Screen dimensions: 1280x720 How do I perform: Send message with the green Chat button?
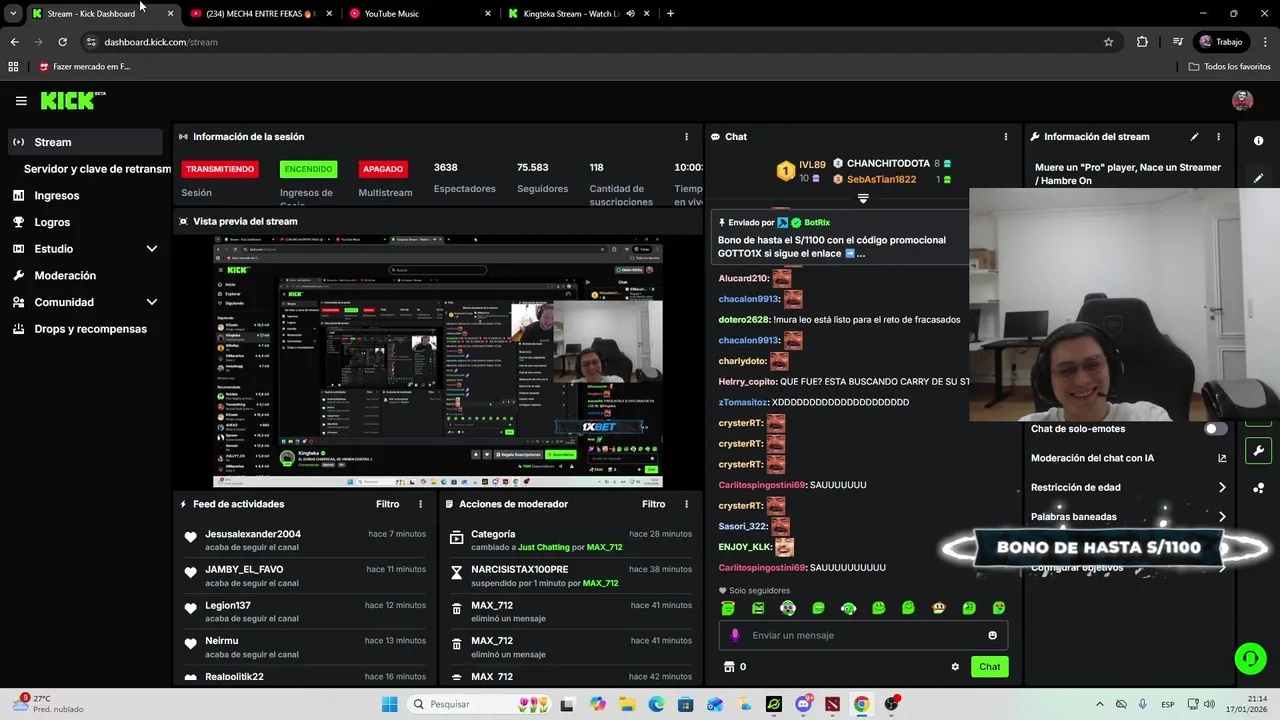point(989,667)
